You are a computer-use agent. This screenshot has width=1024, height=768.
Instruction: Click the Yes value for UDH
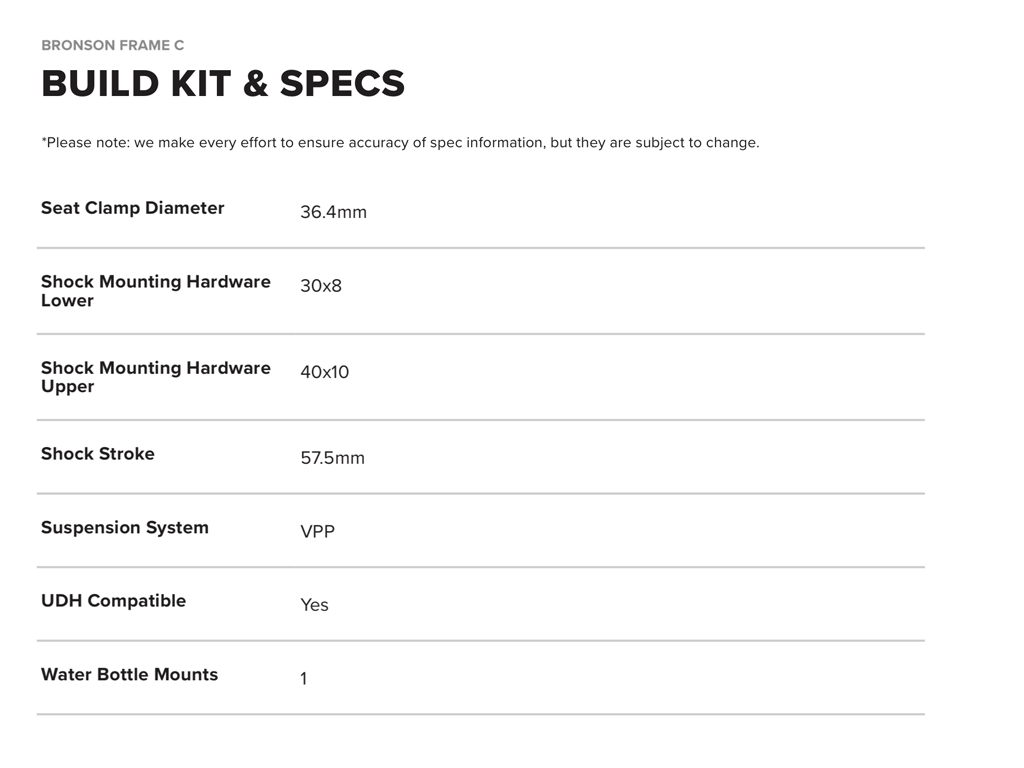click(x=314, y=605)
